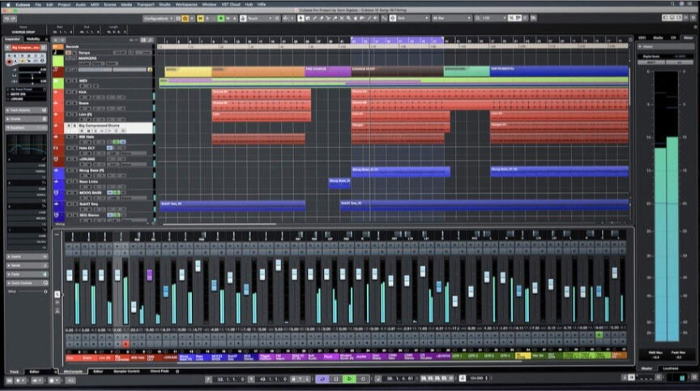Select the yellow arranger part at song start

click(x=188, y=71)
